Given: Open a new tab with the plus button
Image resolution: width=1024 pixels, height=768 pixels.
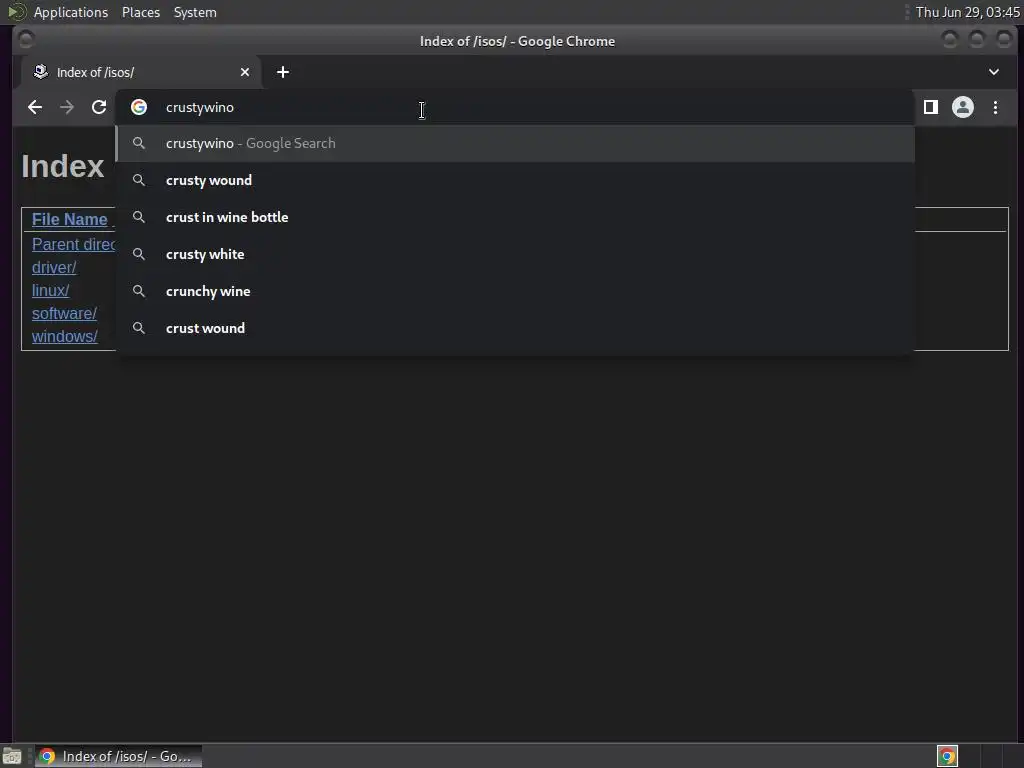Looking at the screenshot, I should (283, 72).
